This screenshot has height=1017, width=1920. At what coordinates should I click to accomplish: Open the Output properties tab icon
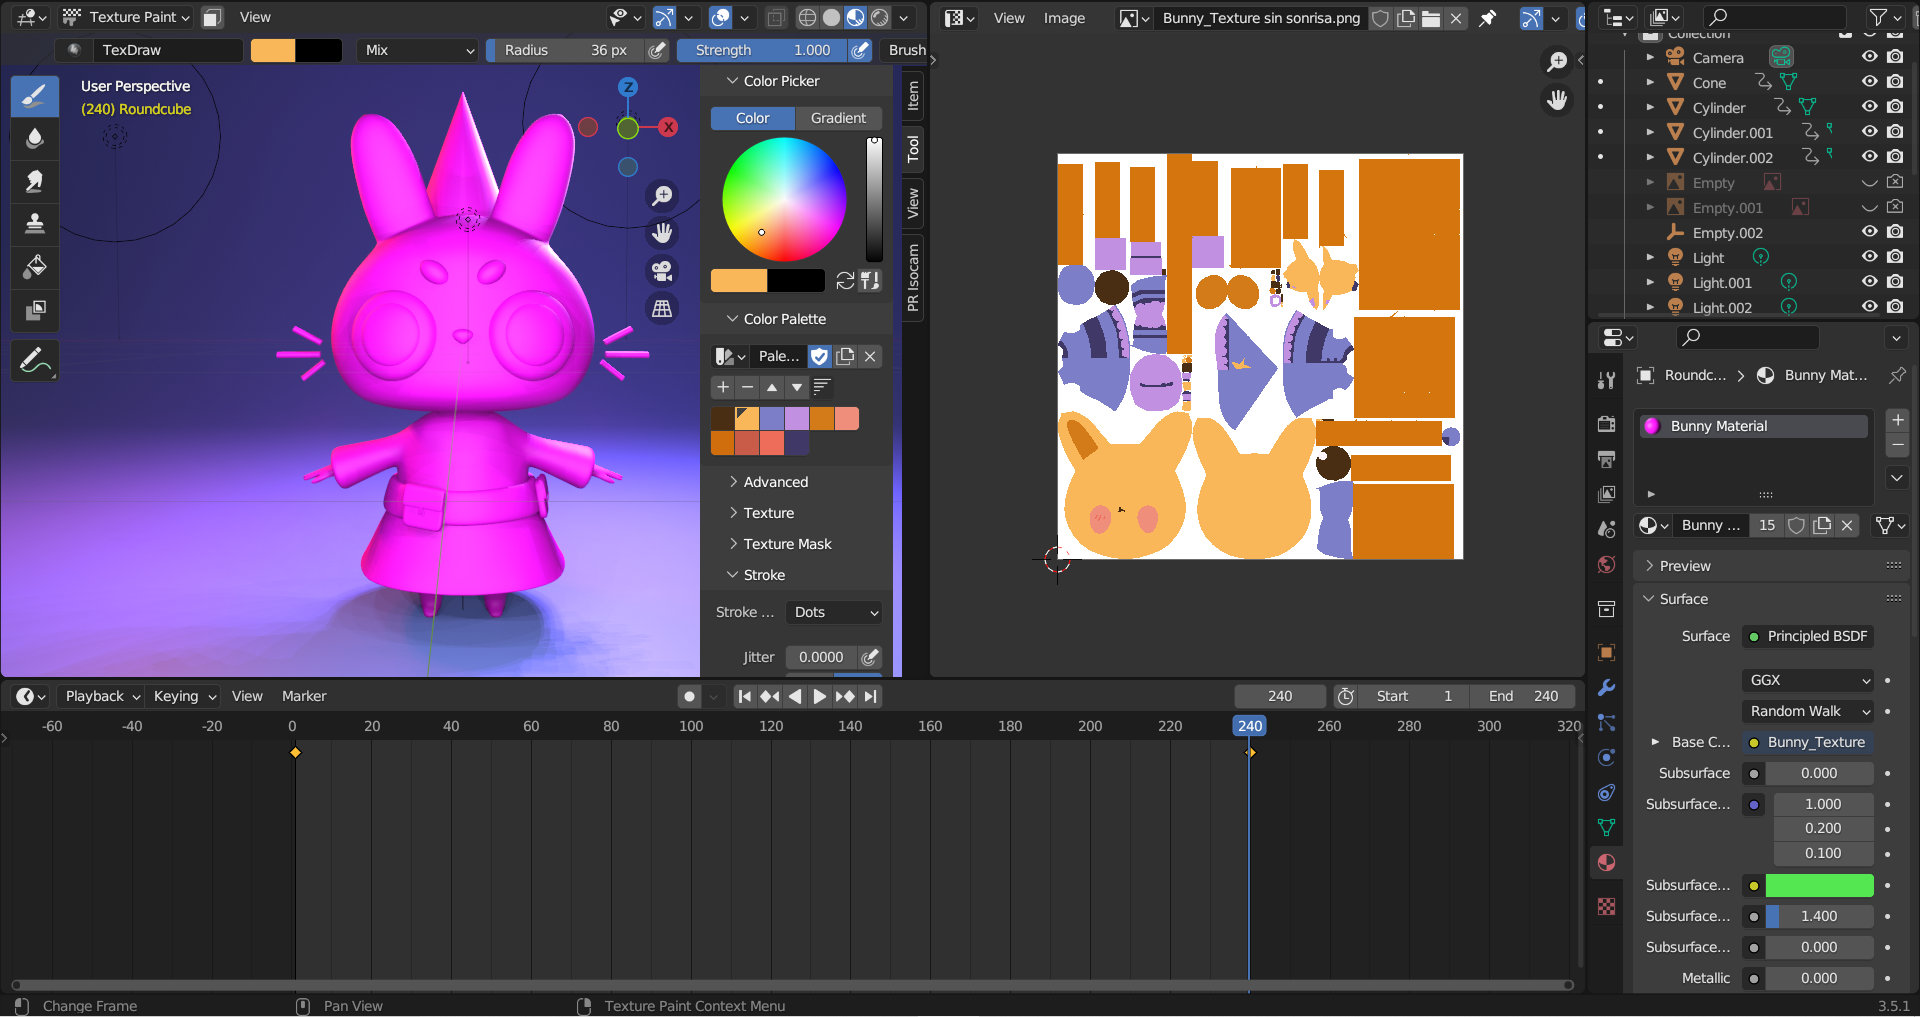(1607, 459)
